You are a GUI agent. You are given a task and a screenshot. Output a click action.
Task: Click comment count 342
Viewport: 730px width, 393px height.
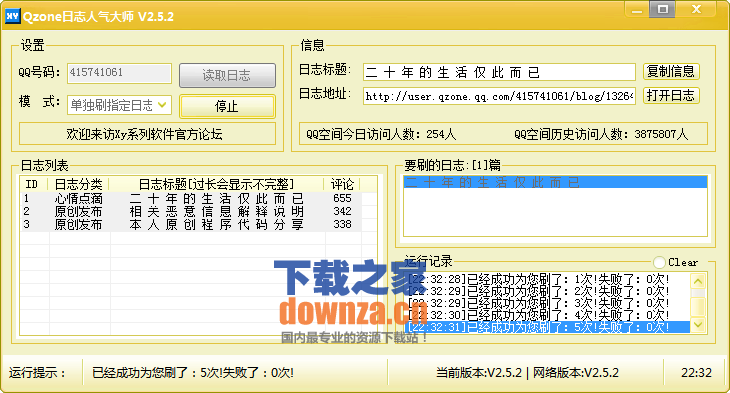(x=342, y=211)
